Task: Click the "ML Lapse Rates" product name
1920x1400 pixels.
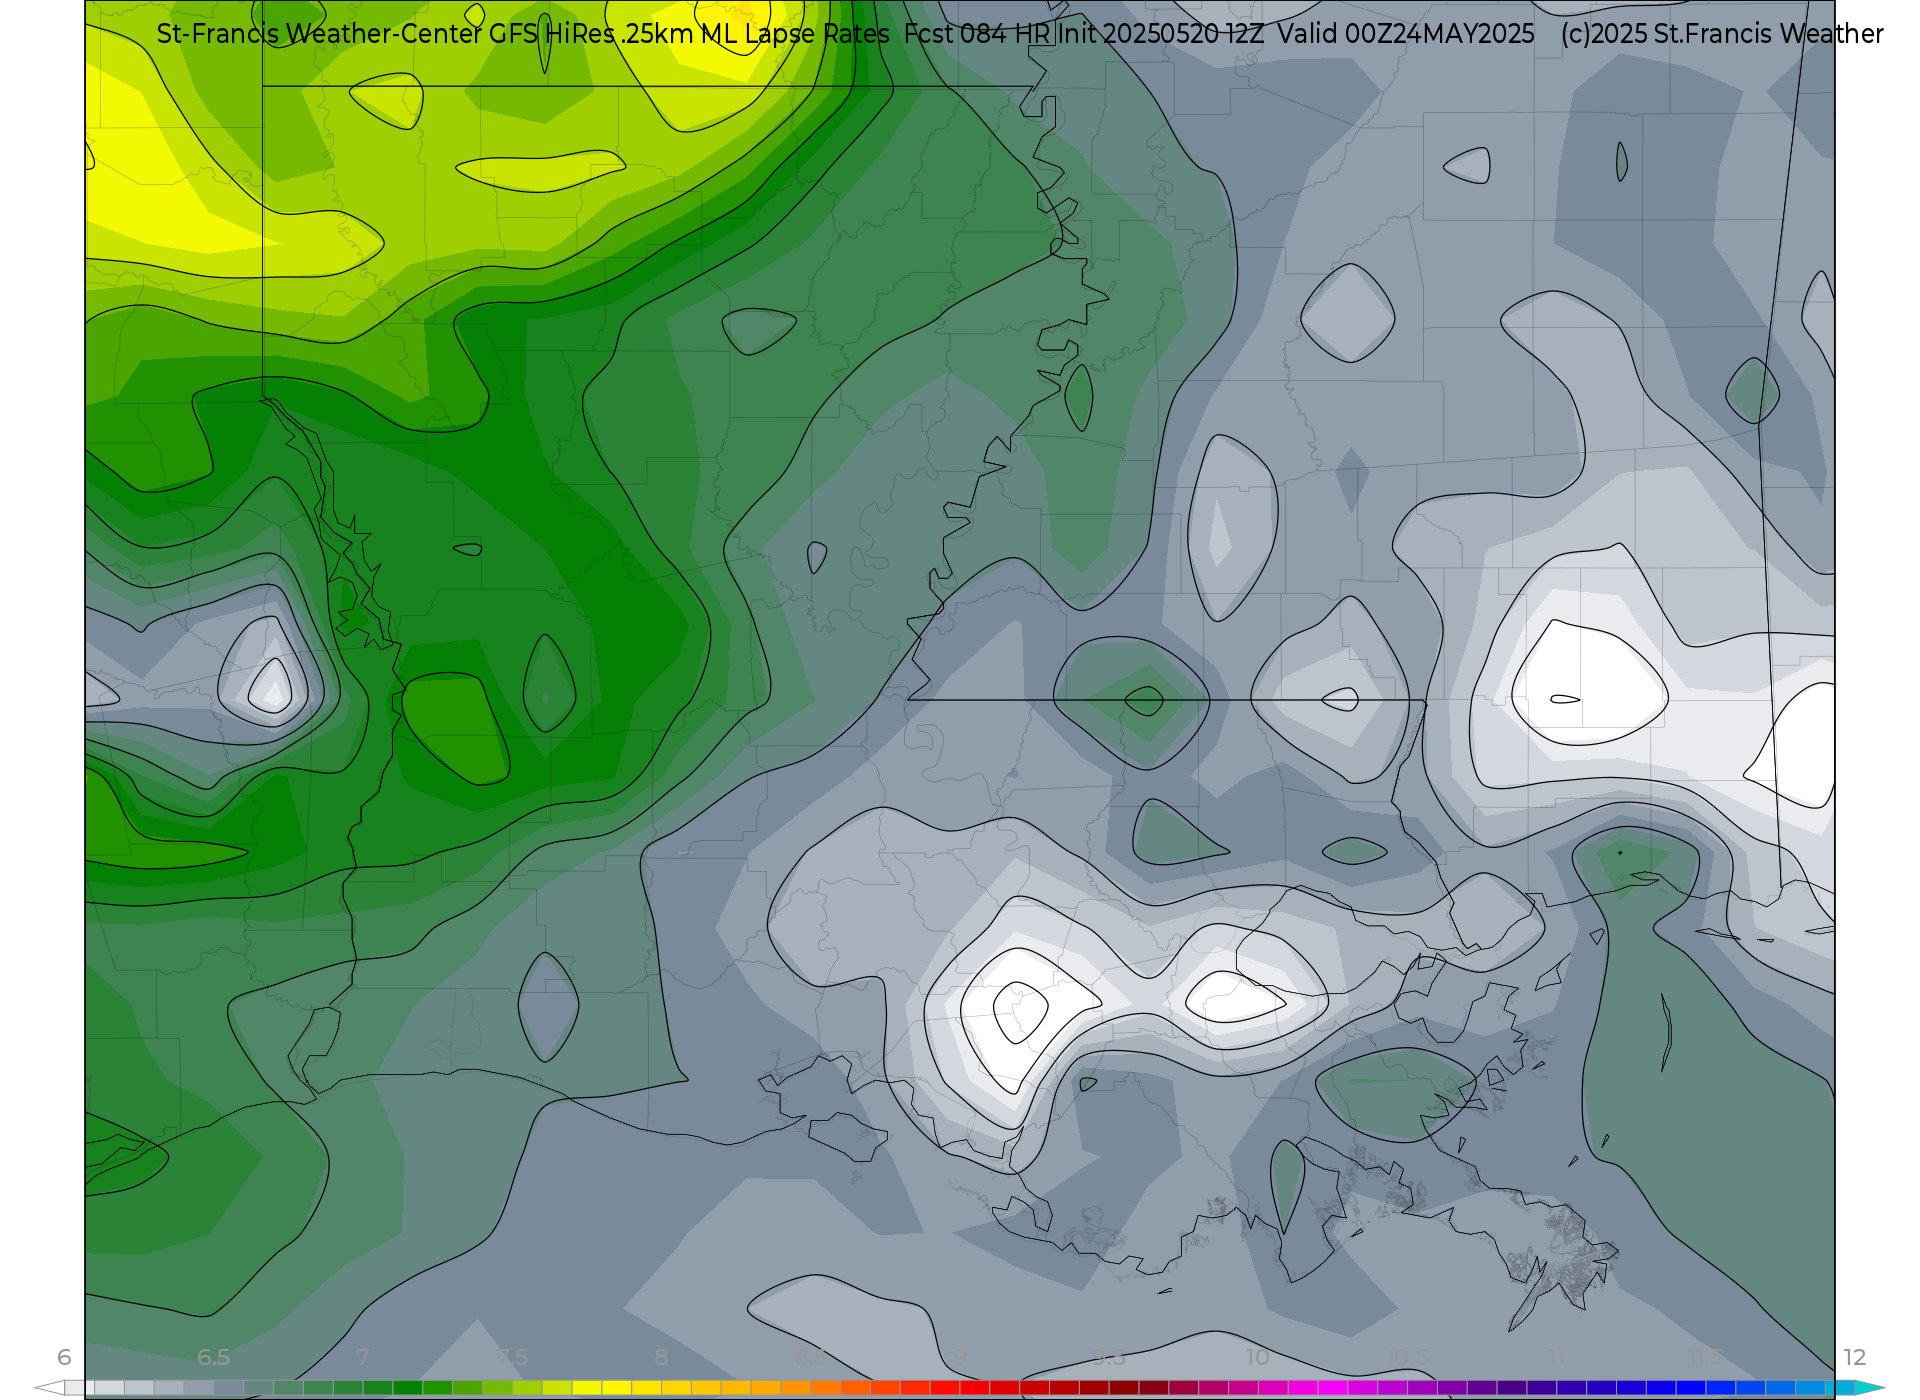Action: [x=795, y=34]
